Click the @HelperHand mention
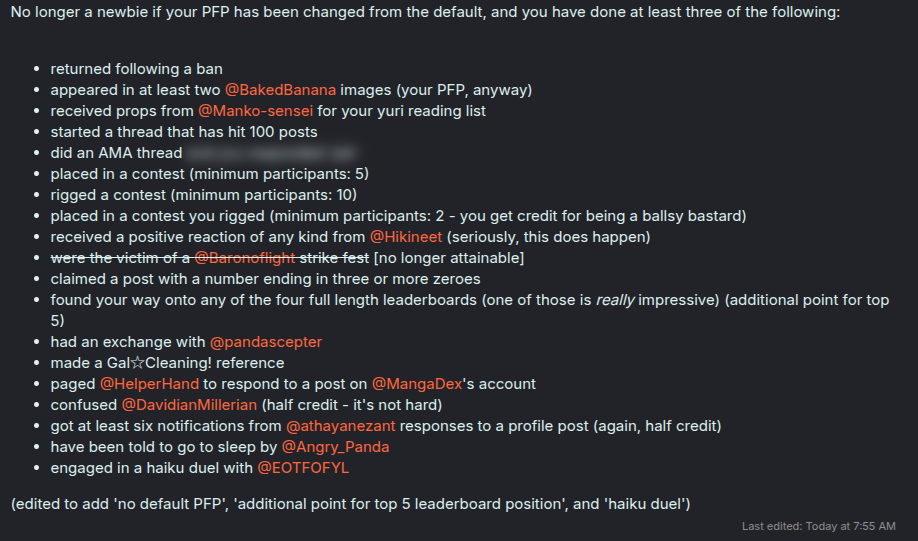Image resolution: width=918 pixels, height=541 pixels. pos(150,384)
